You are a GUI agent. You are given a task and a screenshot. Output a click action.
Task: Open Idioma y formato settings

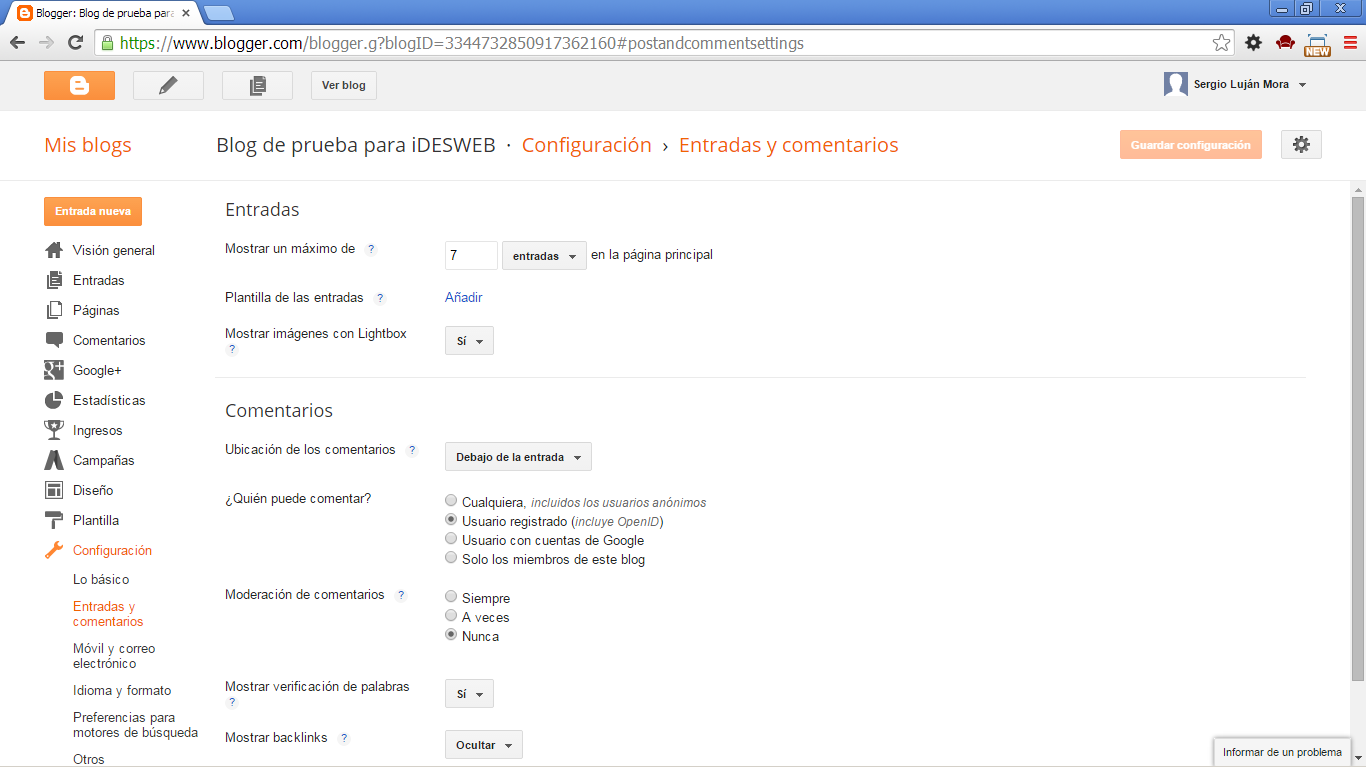click(122, 690)
